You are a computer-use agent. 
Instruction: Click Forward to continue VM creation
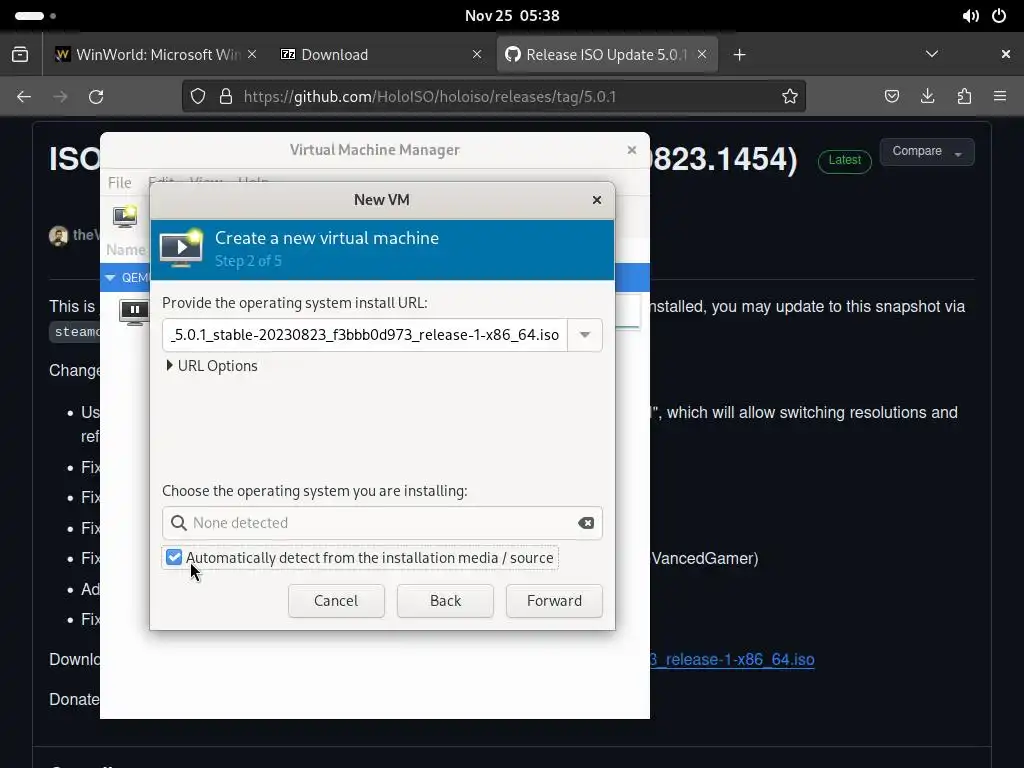(x=554, y=601)
